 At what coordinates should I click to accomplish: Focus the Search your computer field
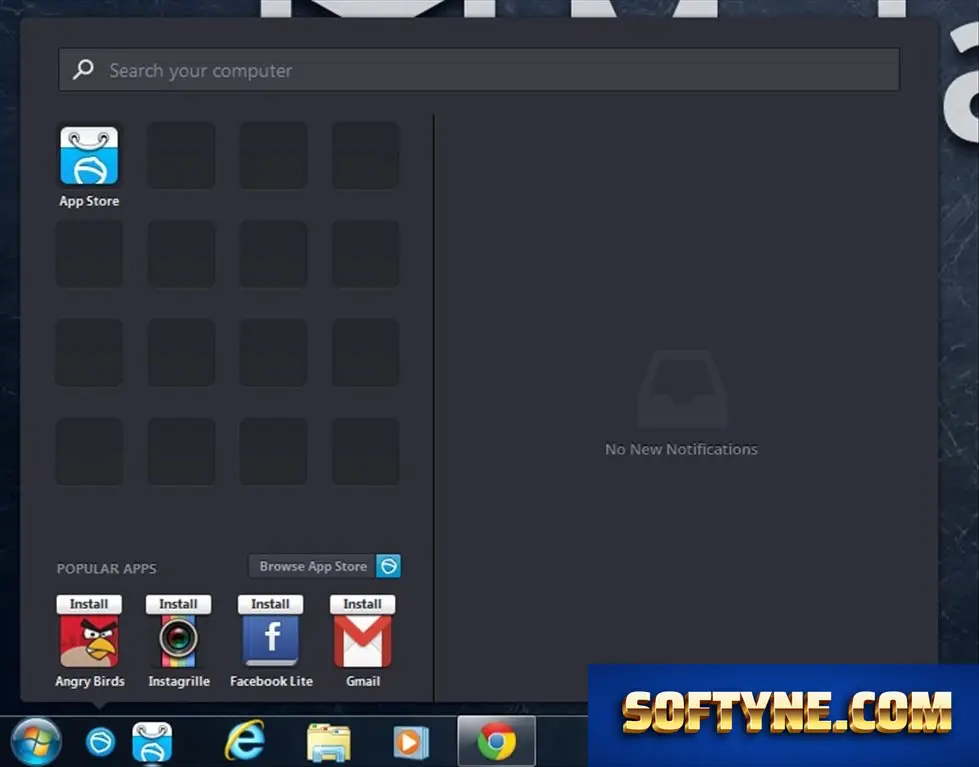479,70
